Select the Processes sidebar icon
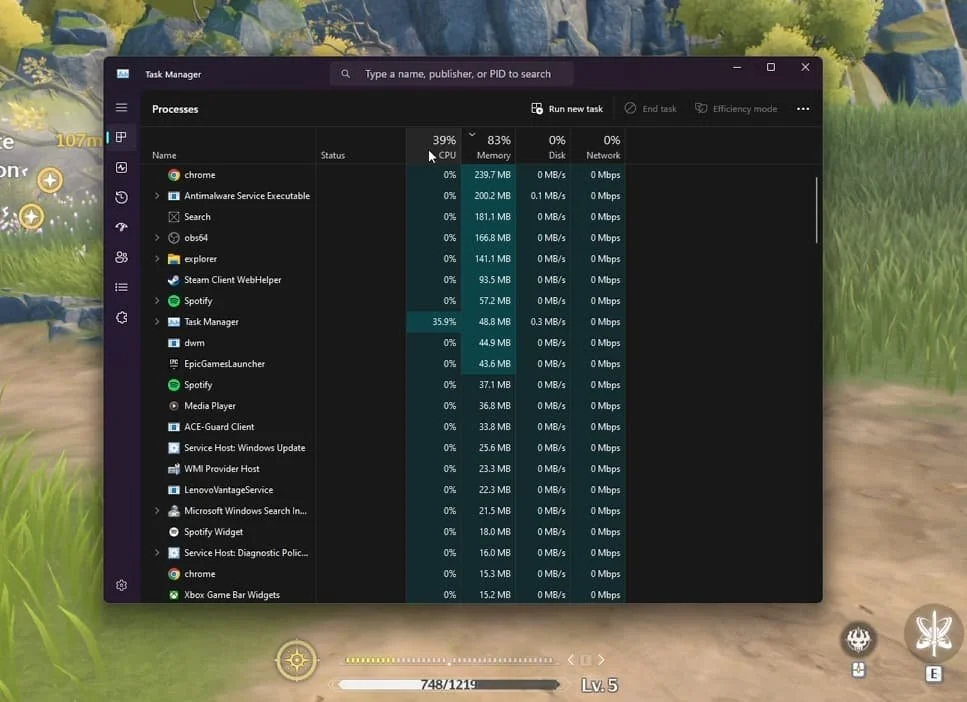The height and width of the screenshot is (702, 967). (121, 137)
